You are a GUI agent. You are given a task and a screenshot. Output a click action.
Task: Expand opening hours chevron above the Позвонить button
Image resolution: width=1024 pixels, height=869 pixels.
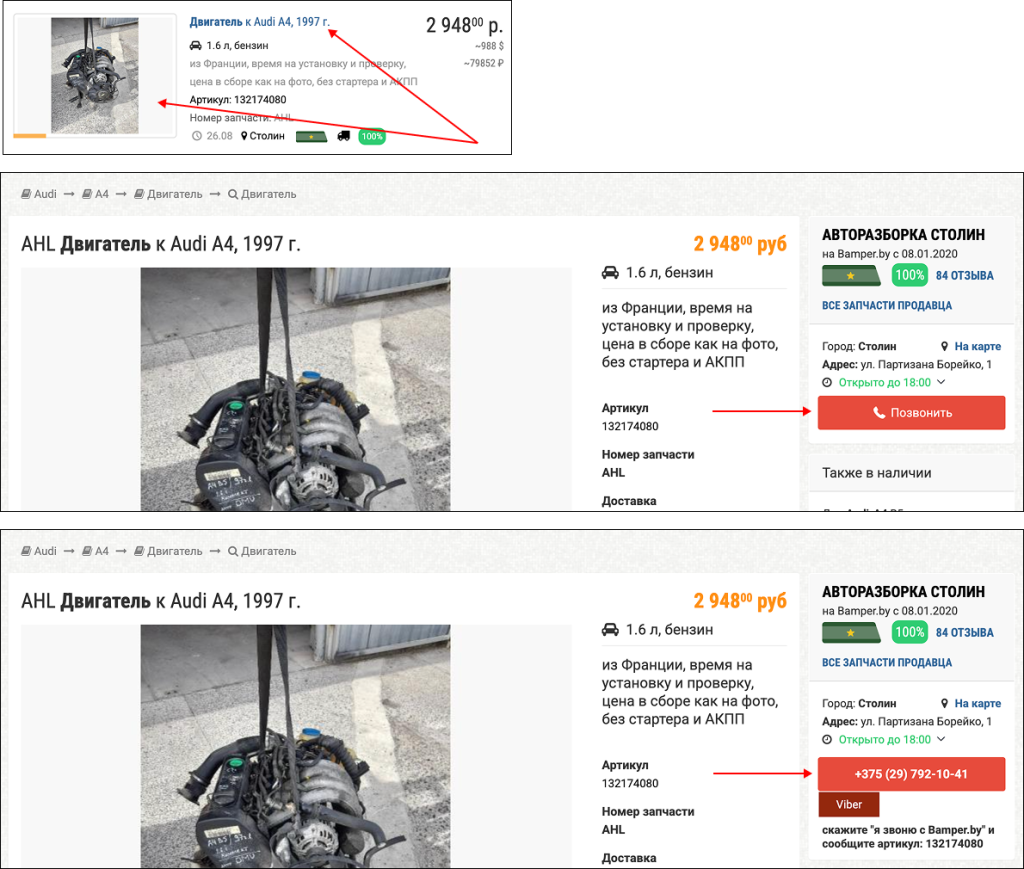pos(941,383)
